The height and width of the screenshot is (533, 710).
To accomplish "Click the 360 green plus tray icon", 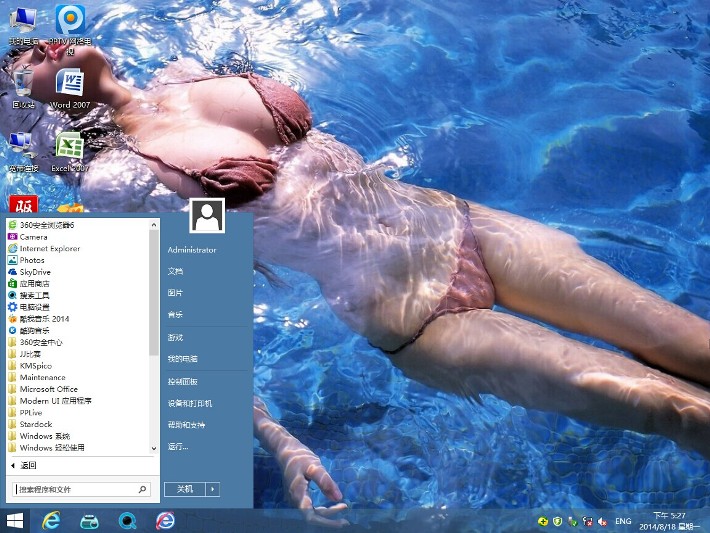I will 542,522.
